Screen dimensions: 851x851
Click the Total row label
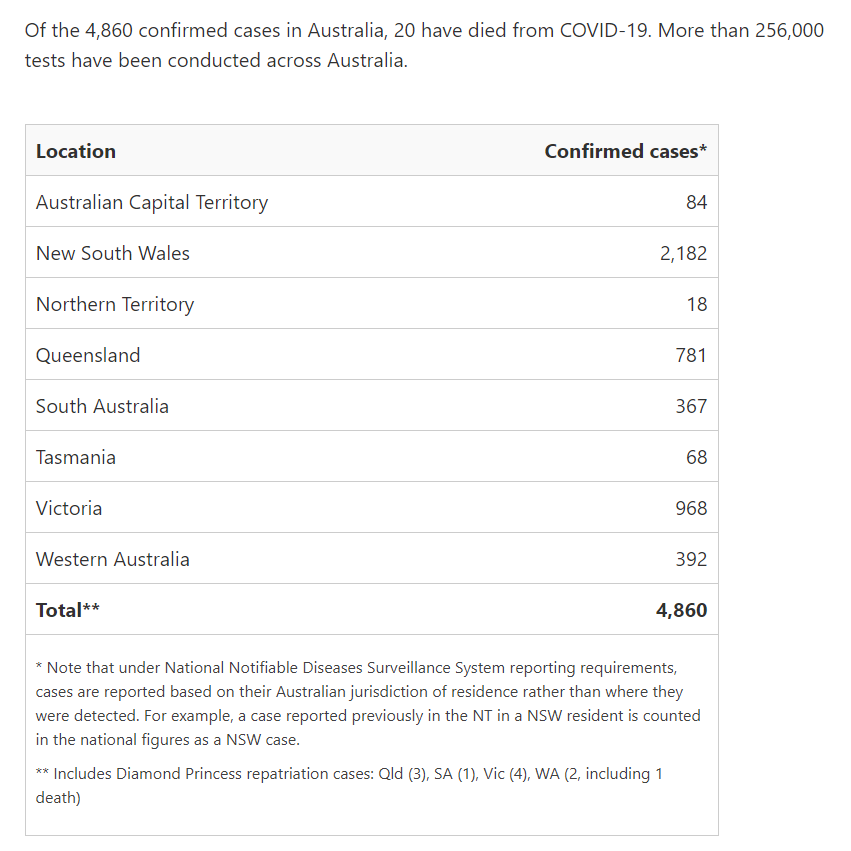[x=68, y=610]
